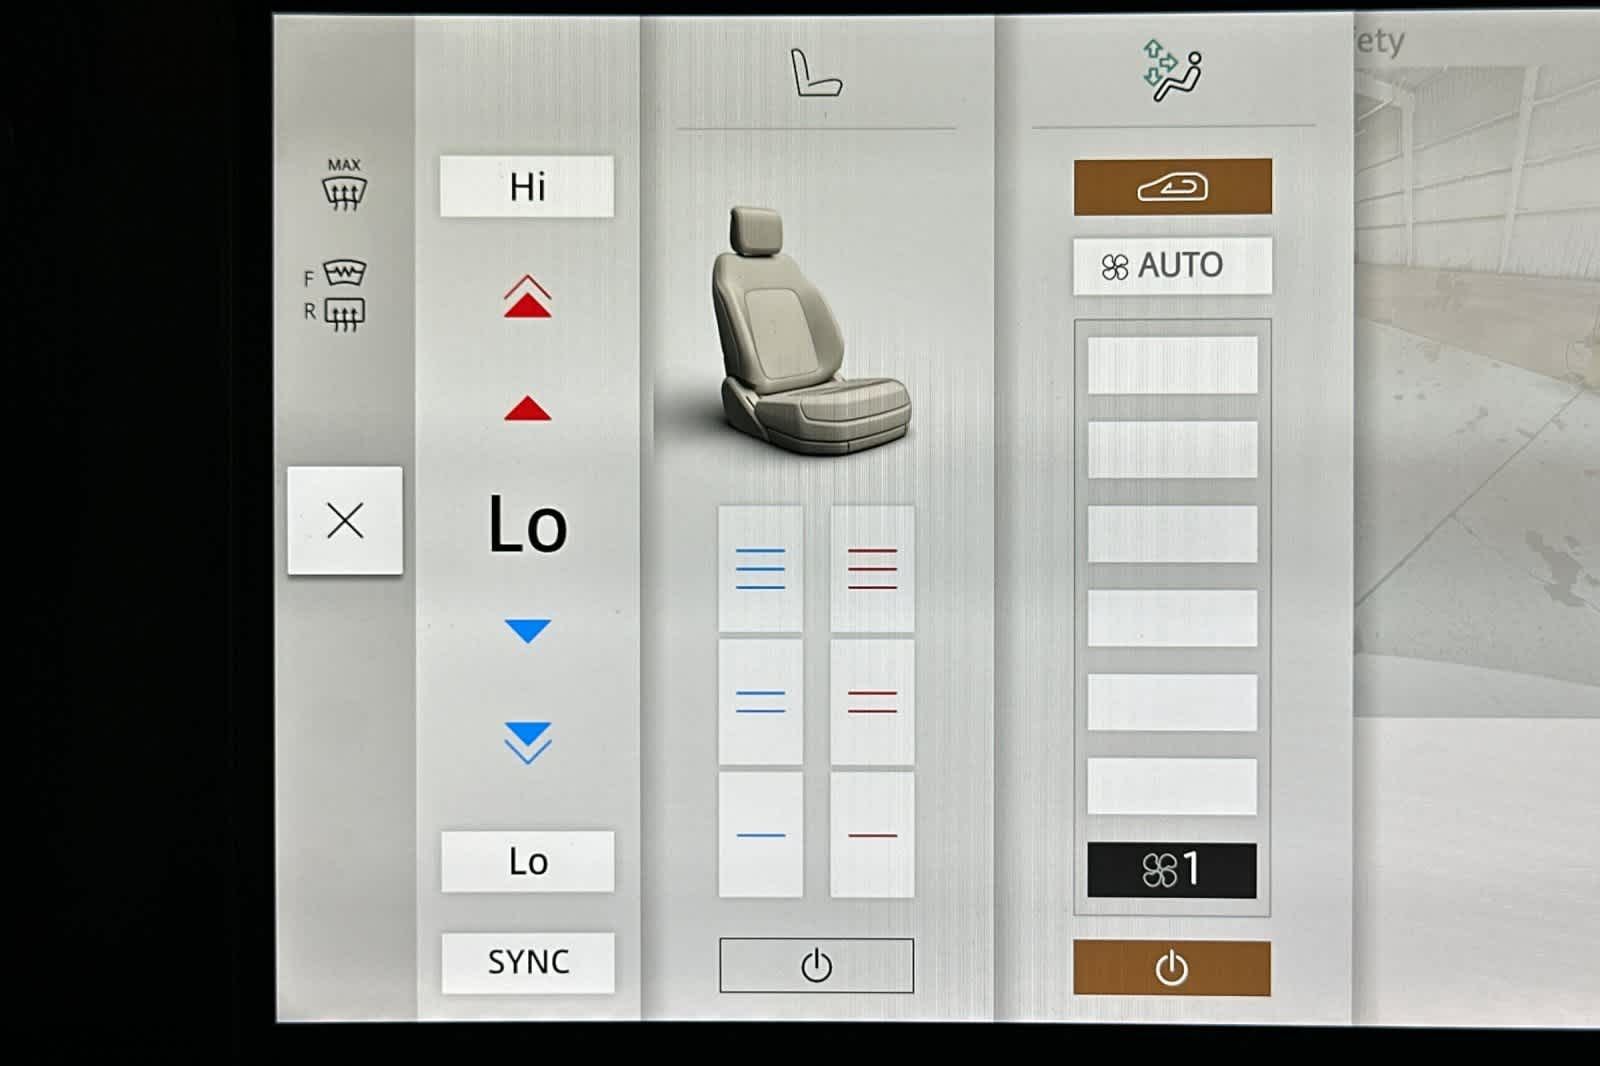This screenshot has width=1600, height=1066.
Task: Activate the MAX defrost icon
Action: click(344, 185)
